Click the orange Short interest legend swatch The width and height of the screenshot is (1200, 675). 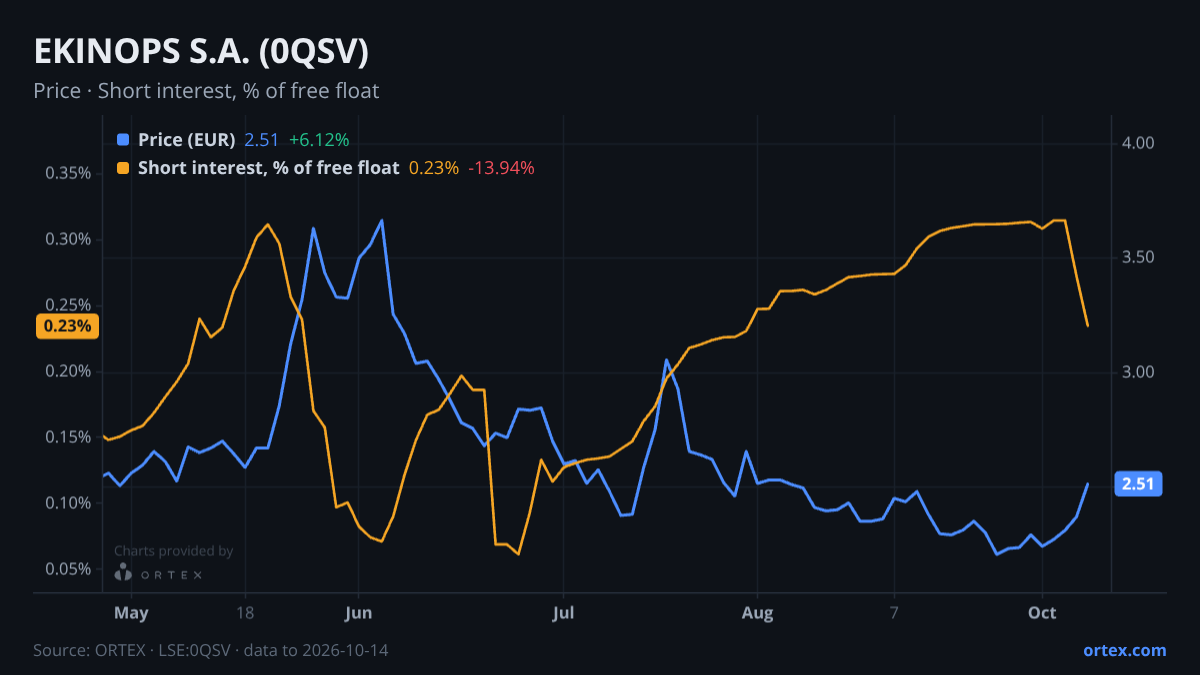[x=124, y=168]
